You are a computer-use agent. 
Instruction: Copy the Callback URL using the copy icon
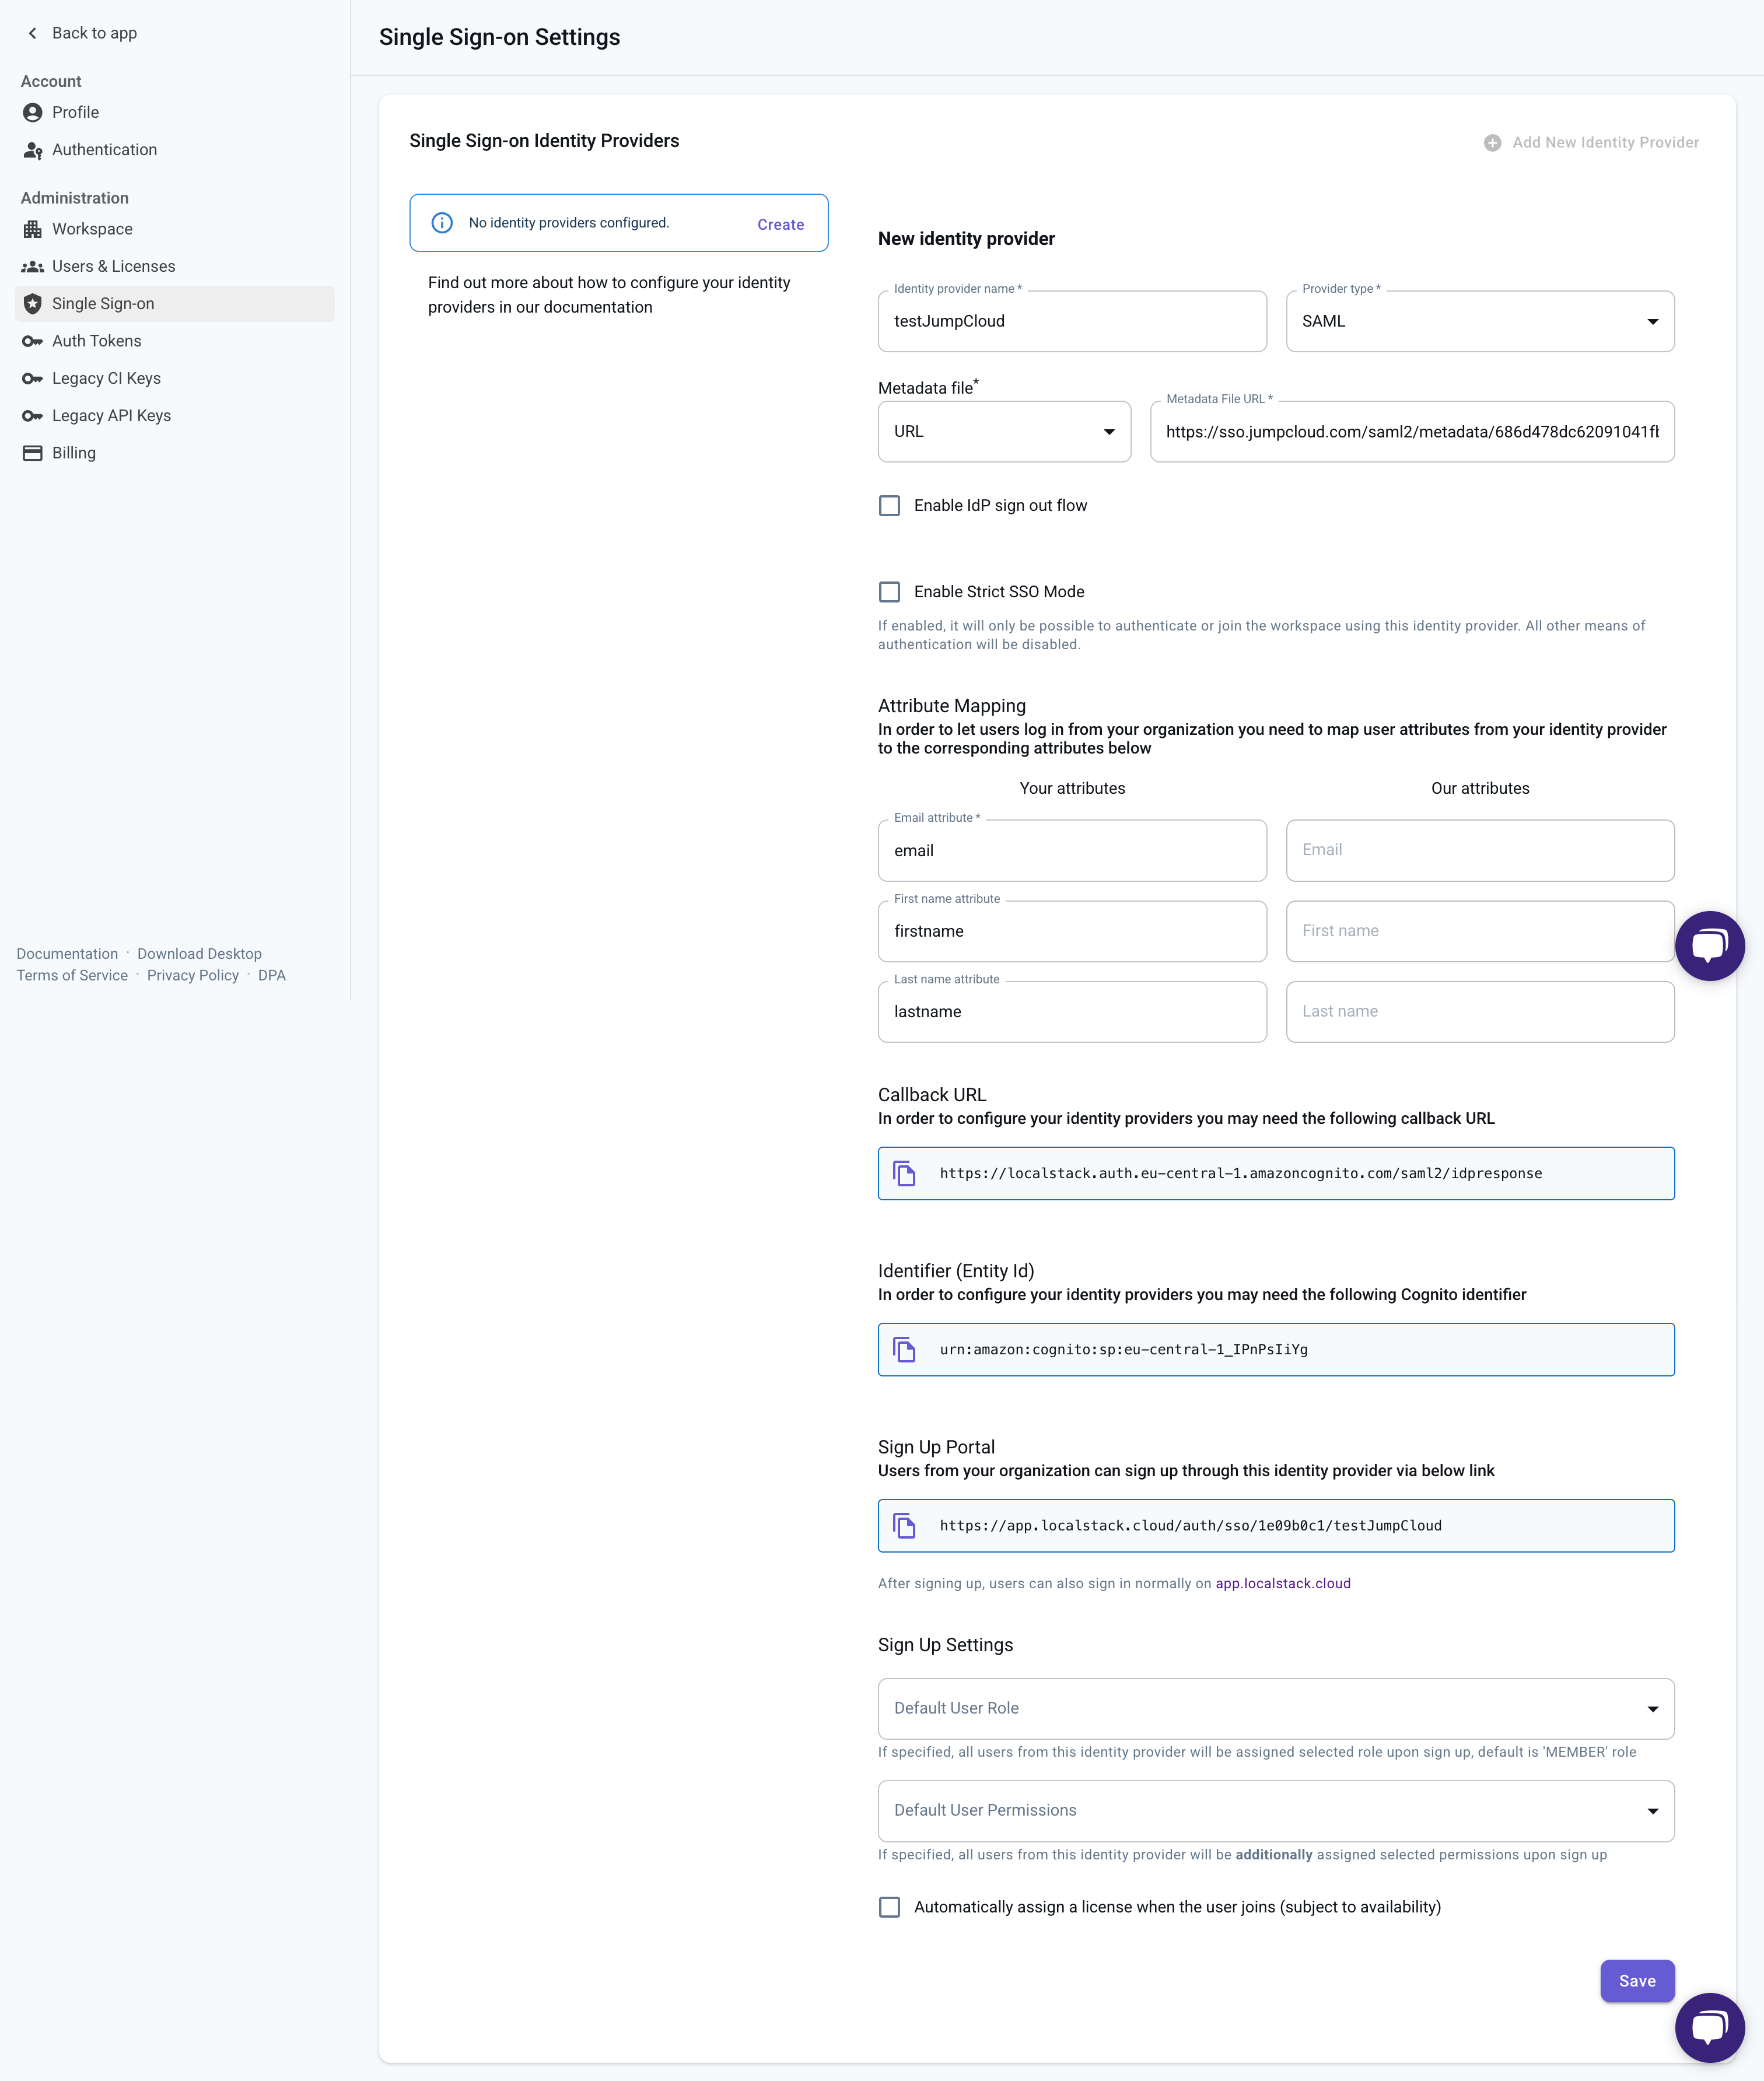pyautogui.click(x=904, y=1173)
